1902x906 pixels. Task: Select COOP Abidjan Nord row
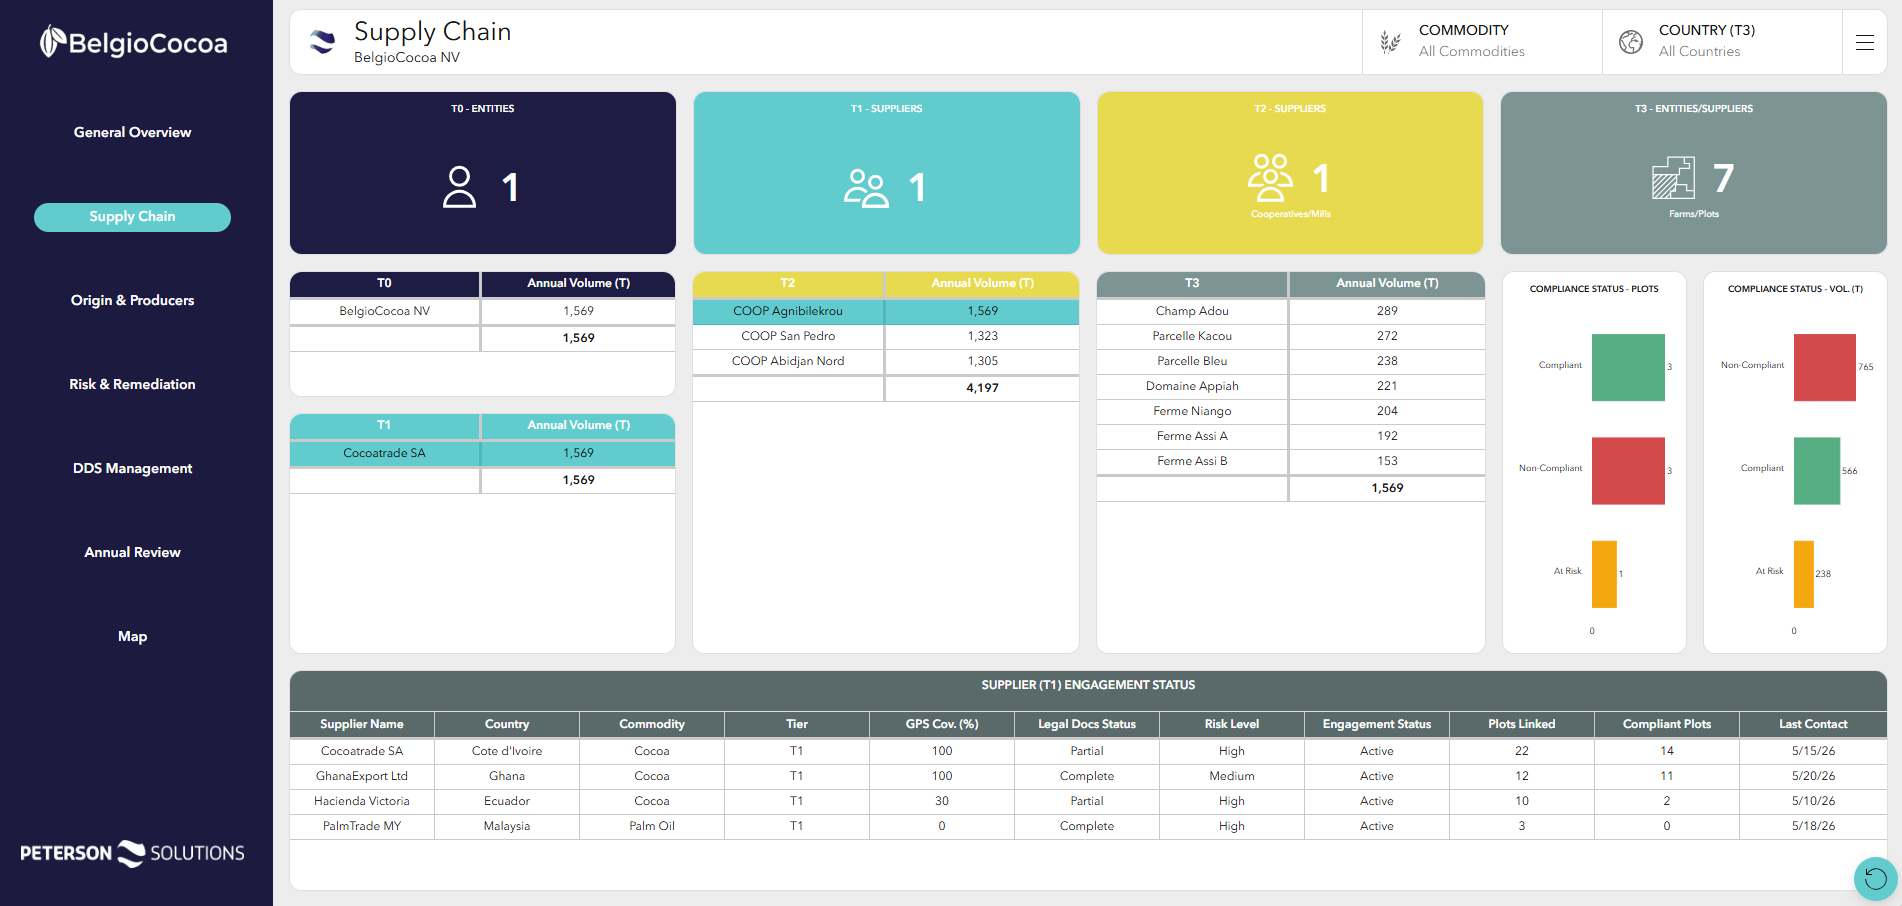pyautogui.click(x=886, y=361)
